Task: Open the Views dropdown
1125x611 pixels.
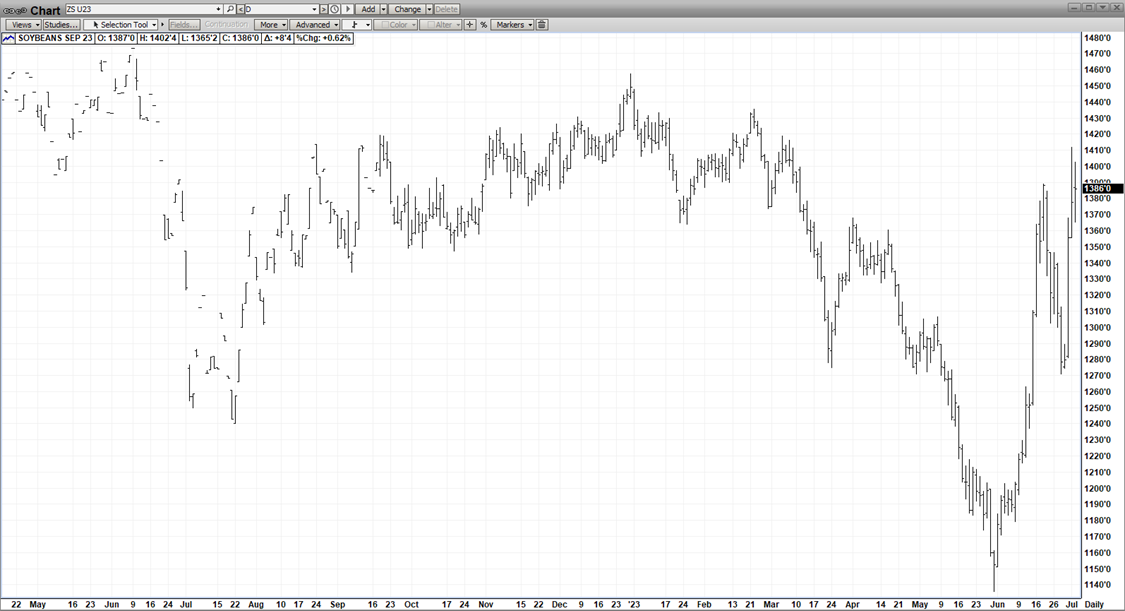Action: pos(24,24)
